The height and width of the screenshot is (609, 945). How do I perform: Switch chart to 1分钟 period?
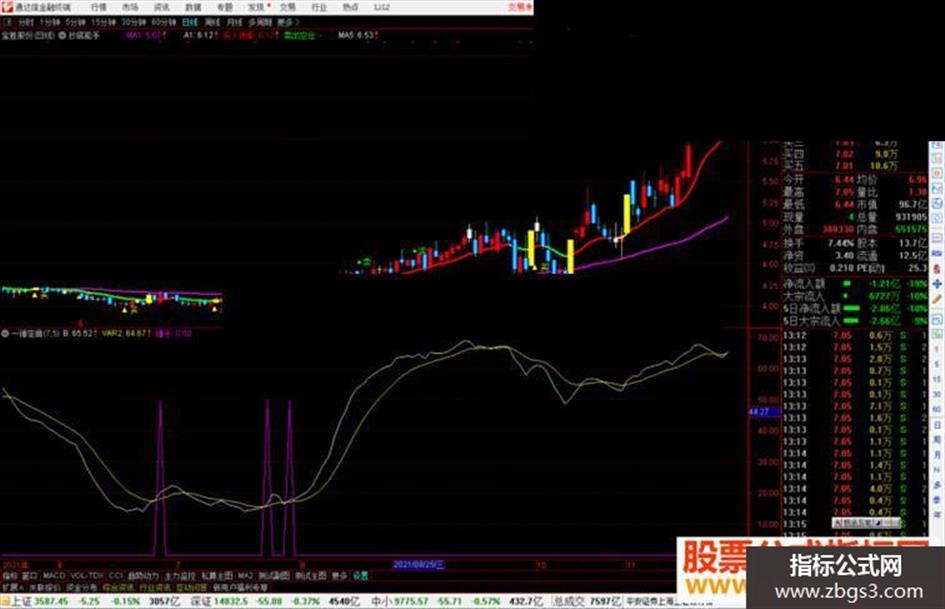click(50, 22)
